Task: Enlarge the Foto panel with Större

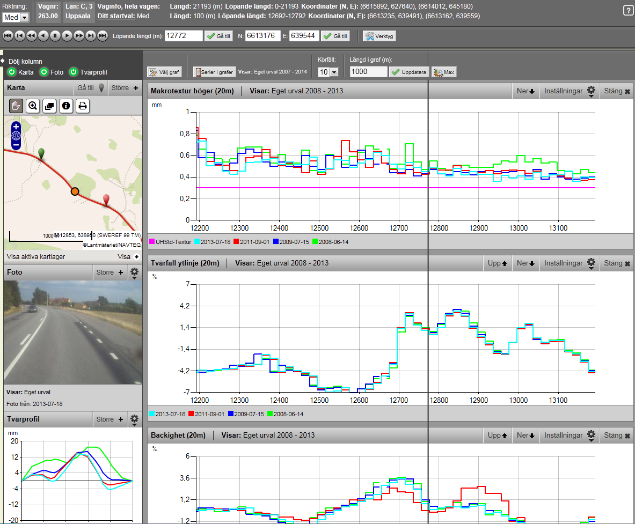Action: pos(110,273)
